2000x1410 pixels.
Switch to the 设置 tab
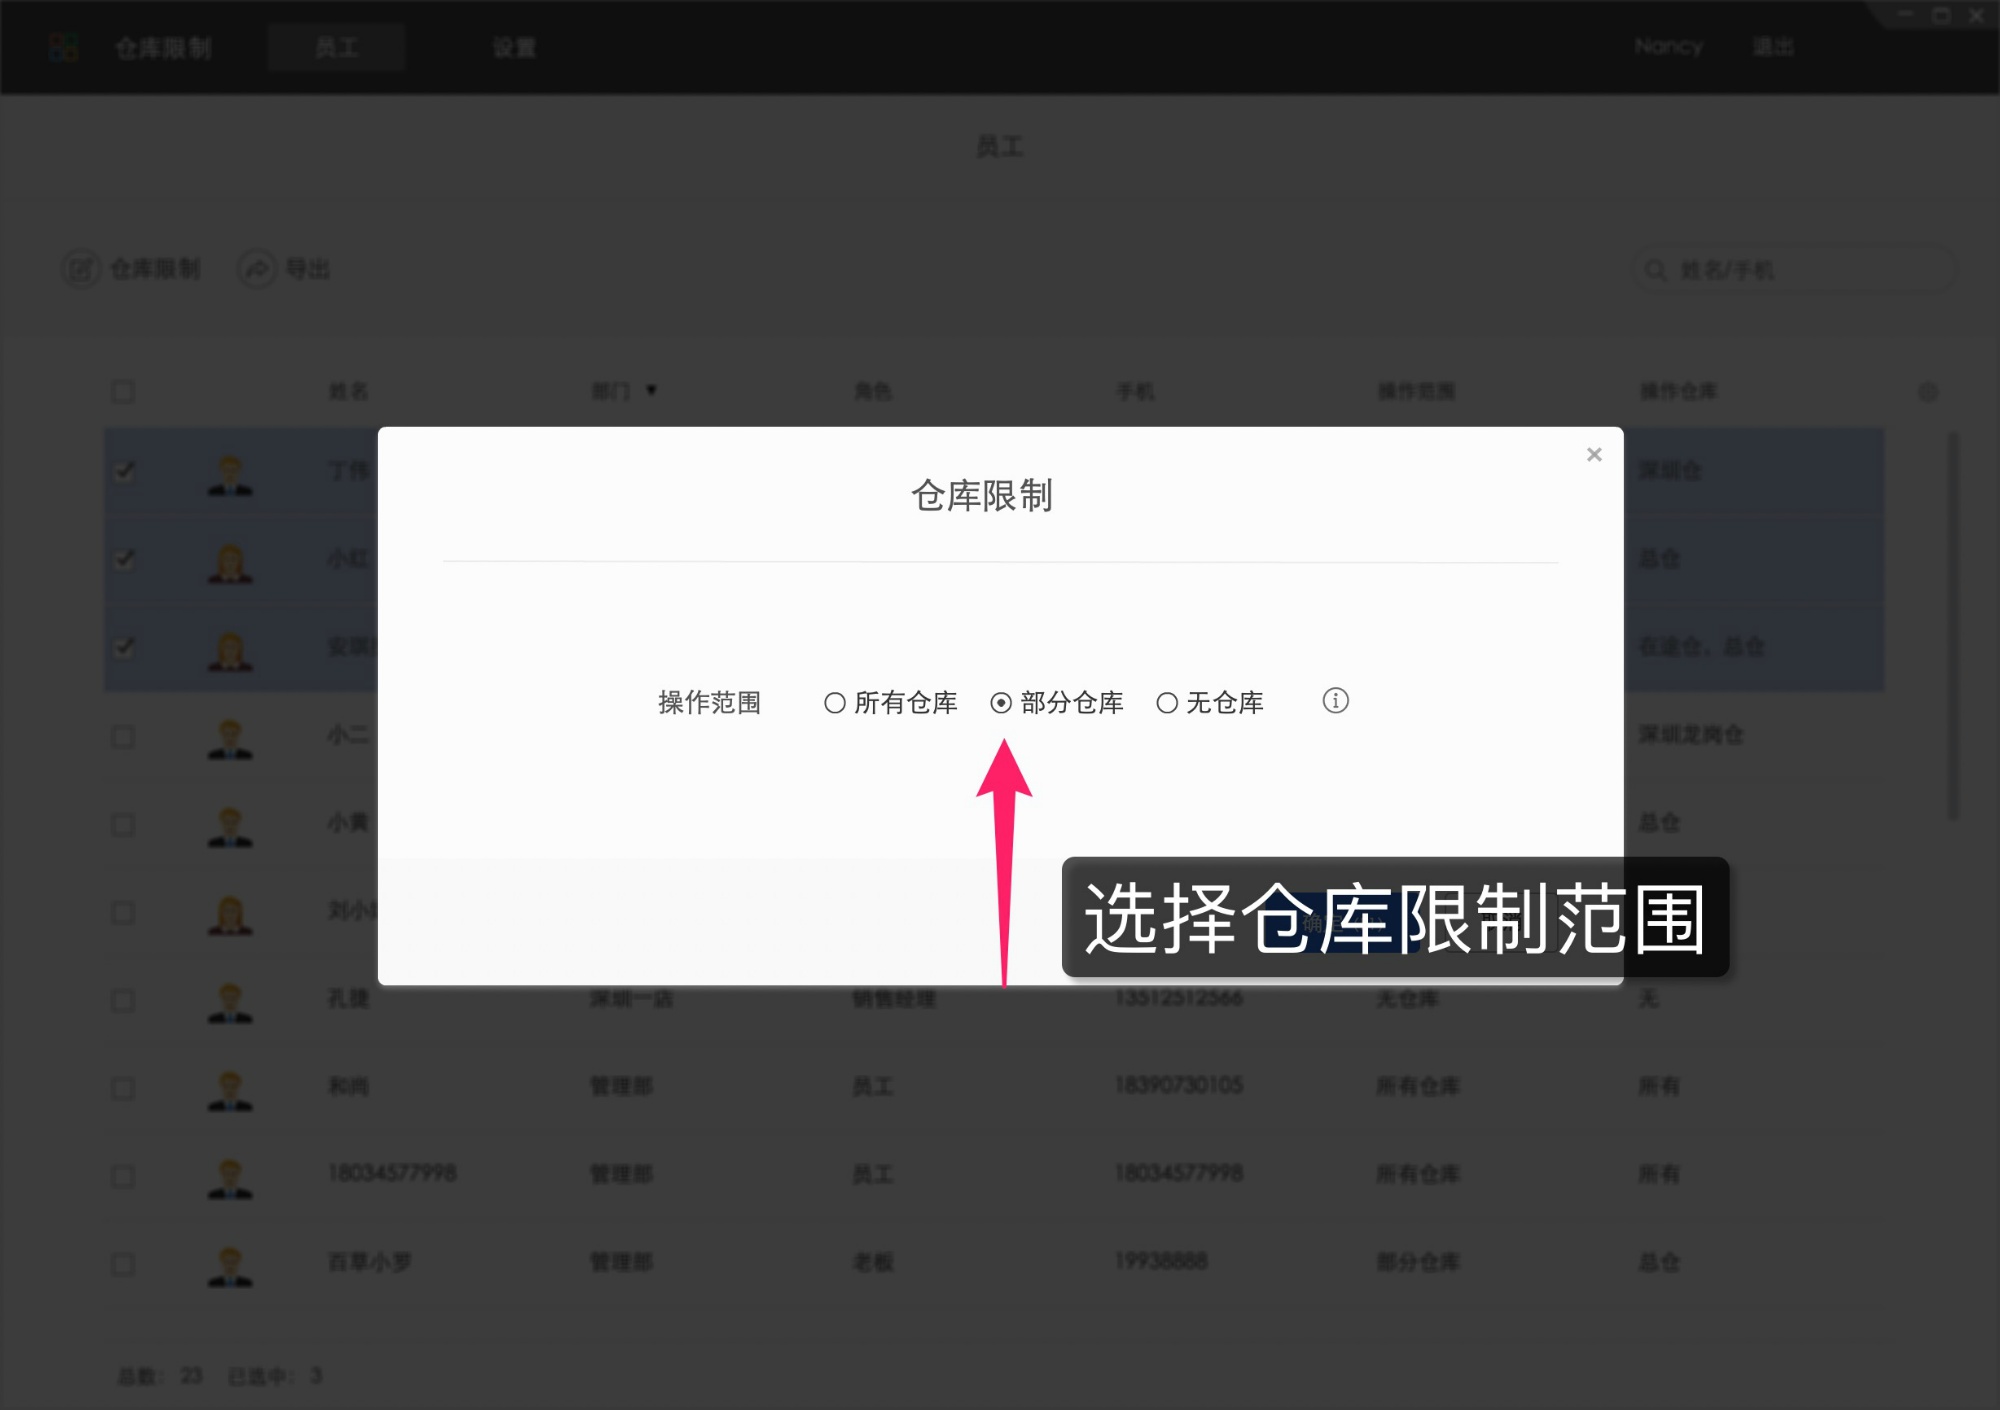513,46
